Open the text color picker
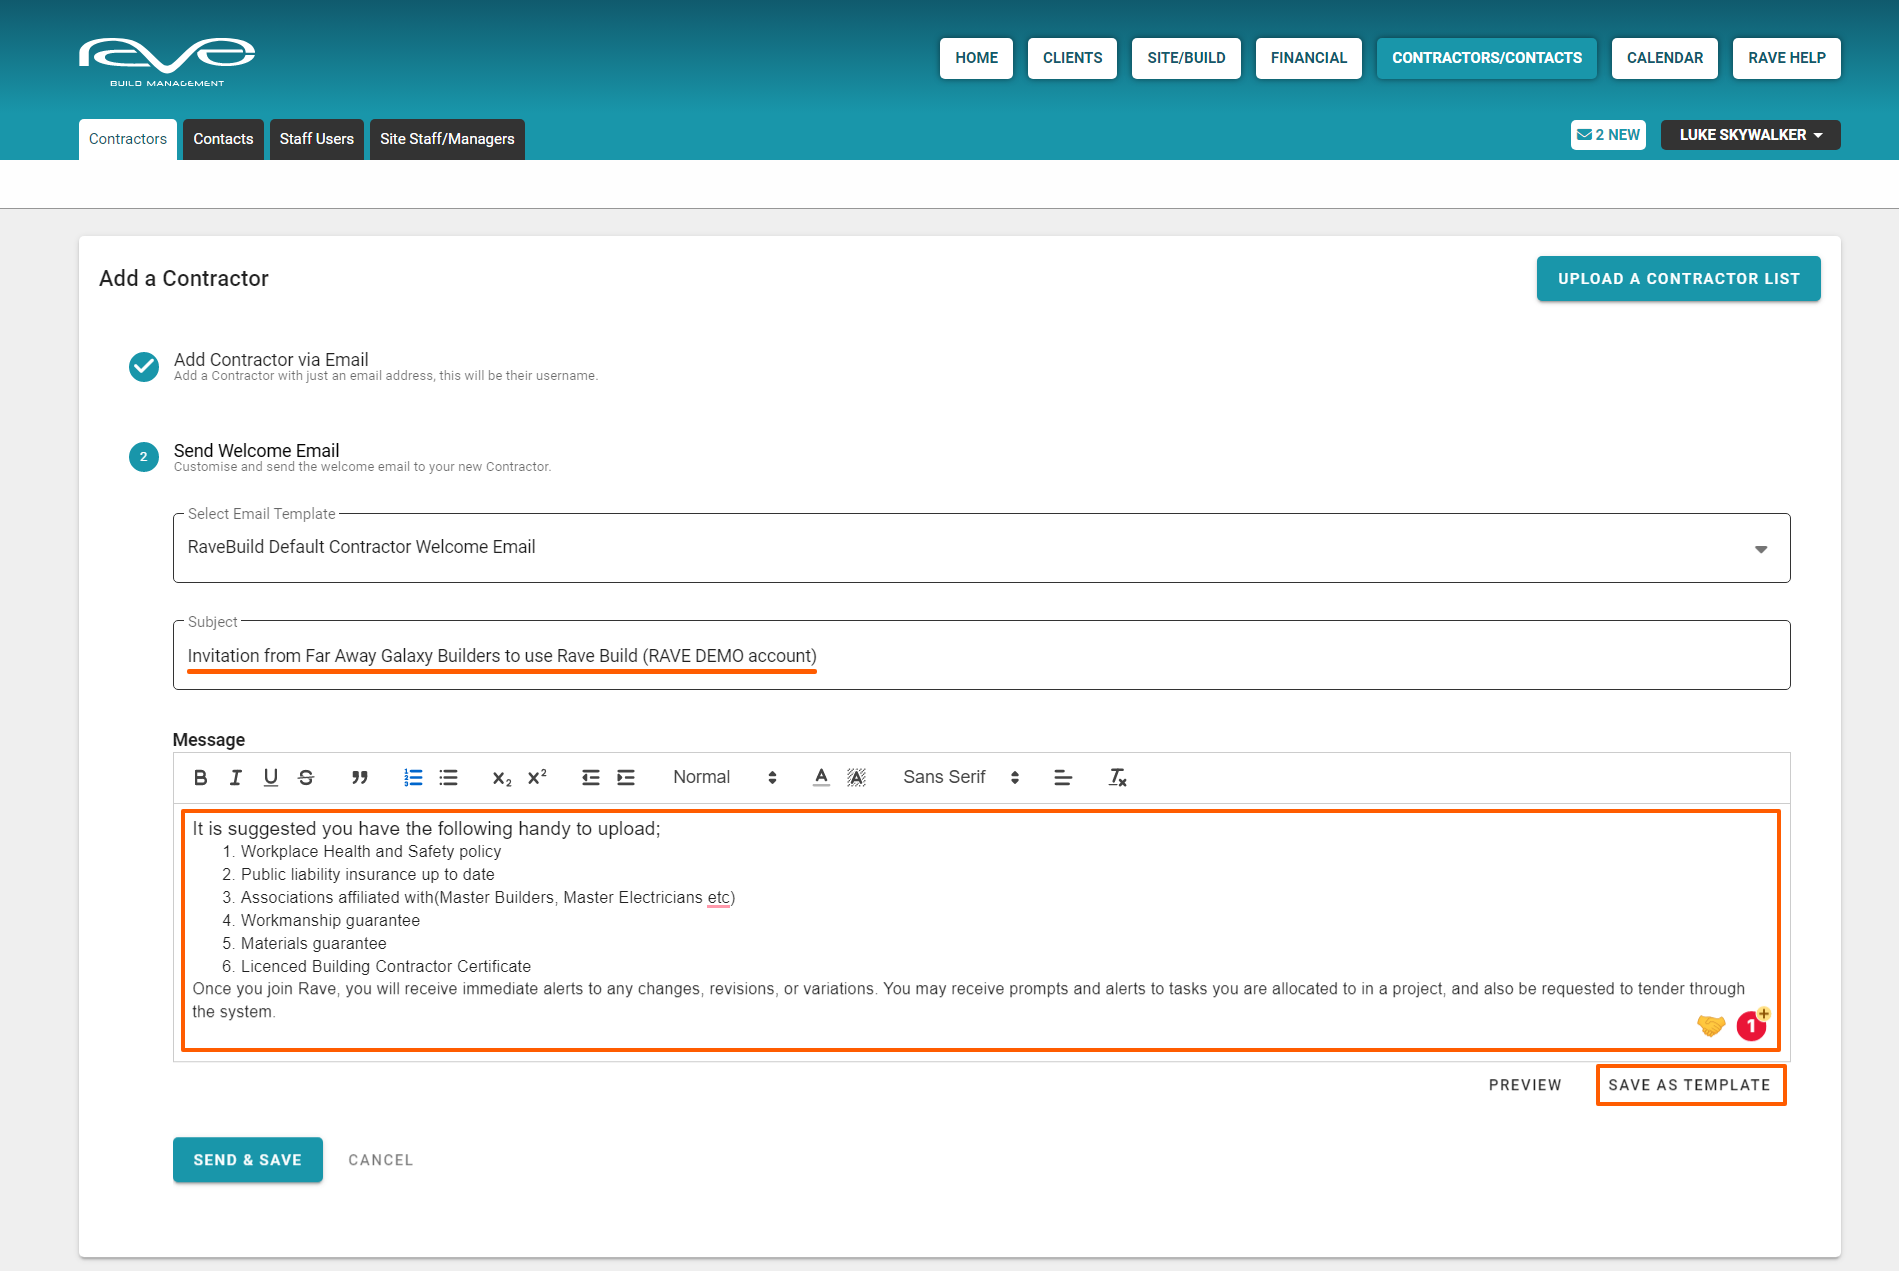Viewport: 1899px width, 1271px height. (821, 778)
